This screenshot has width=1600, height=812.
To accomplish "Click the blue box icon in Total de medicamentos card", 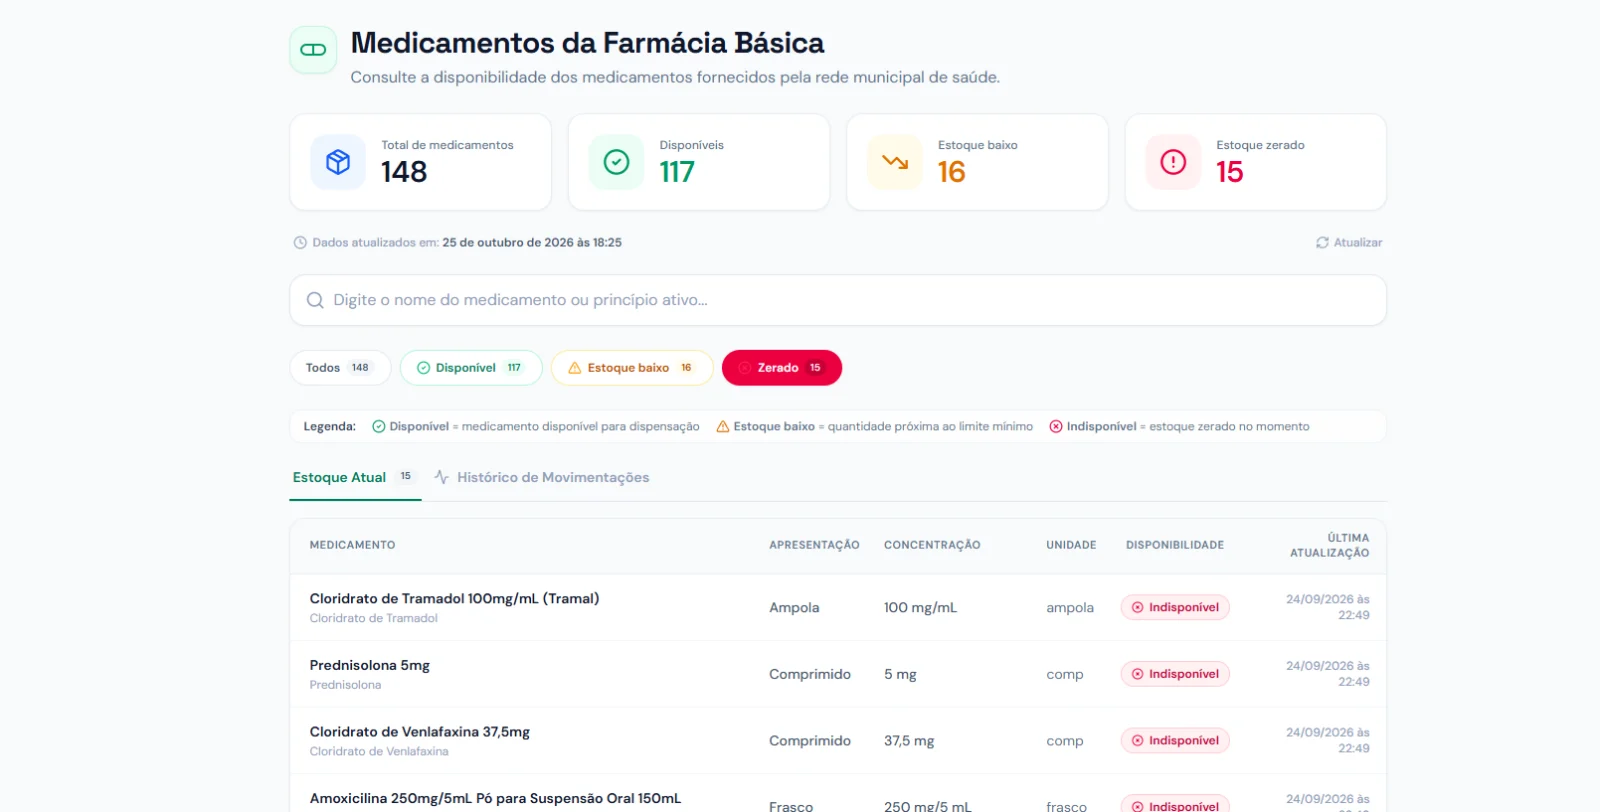I will (338, 162).
